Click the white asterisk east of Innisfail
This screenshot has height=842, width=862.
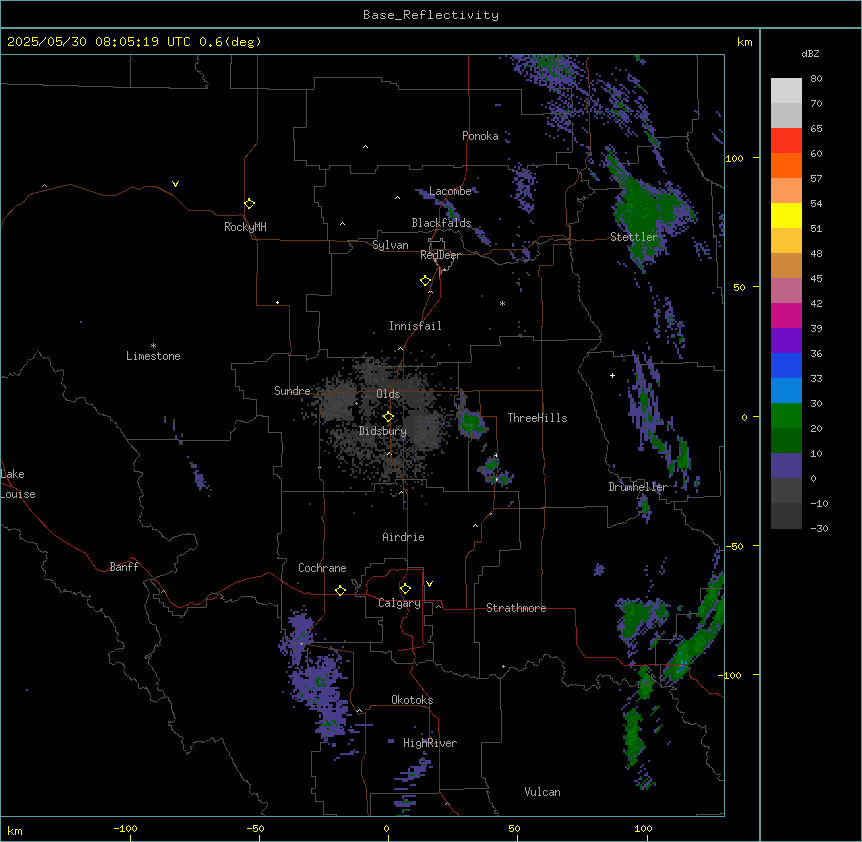pyautogui.click(x=502, y=303)
